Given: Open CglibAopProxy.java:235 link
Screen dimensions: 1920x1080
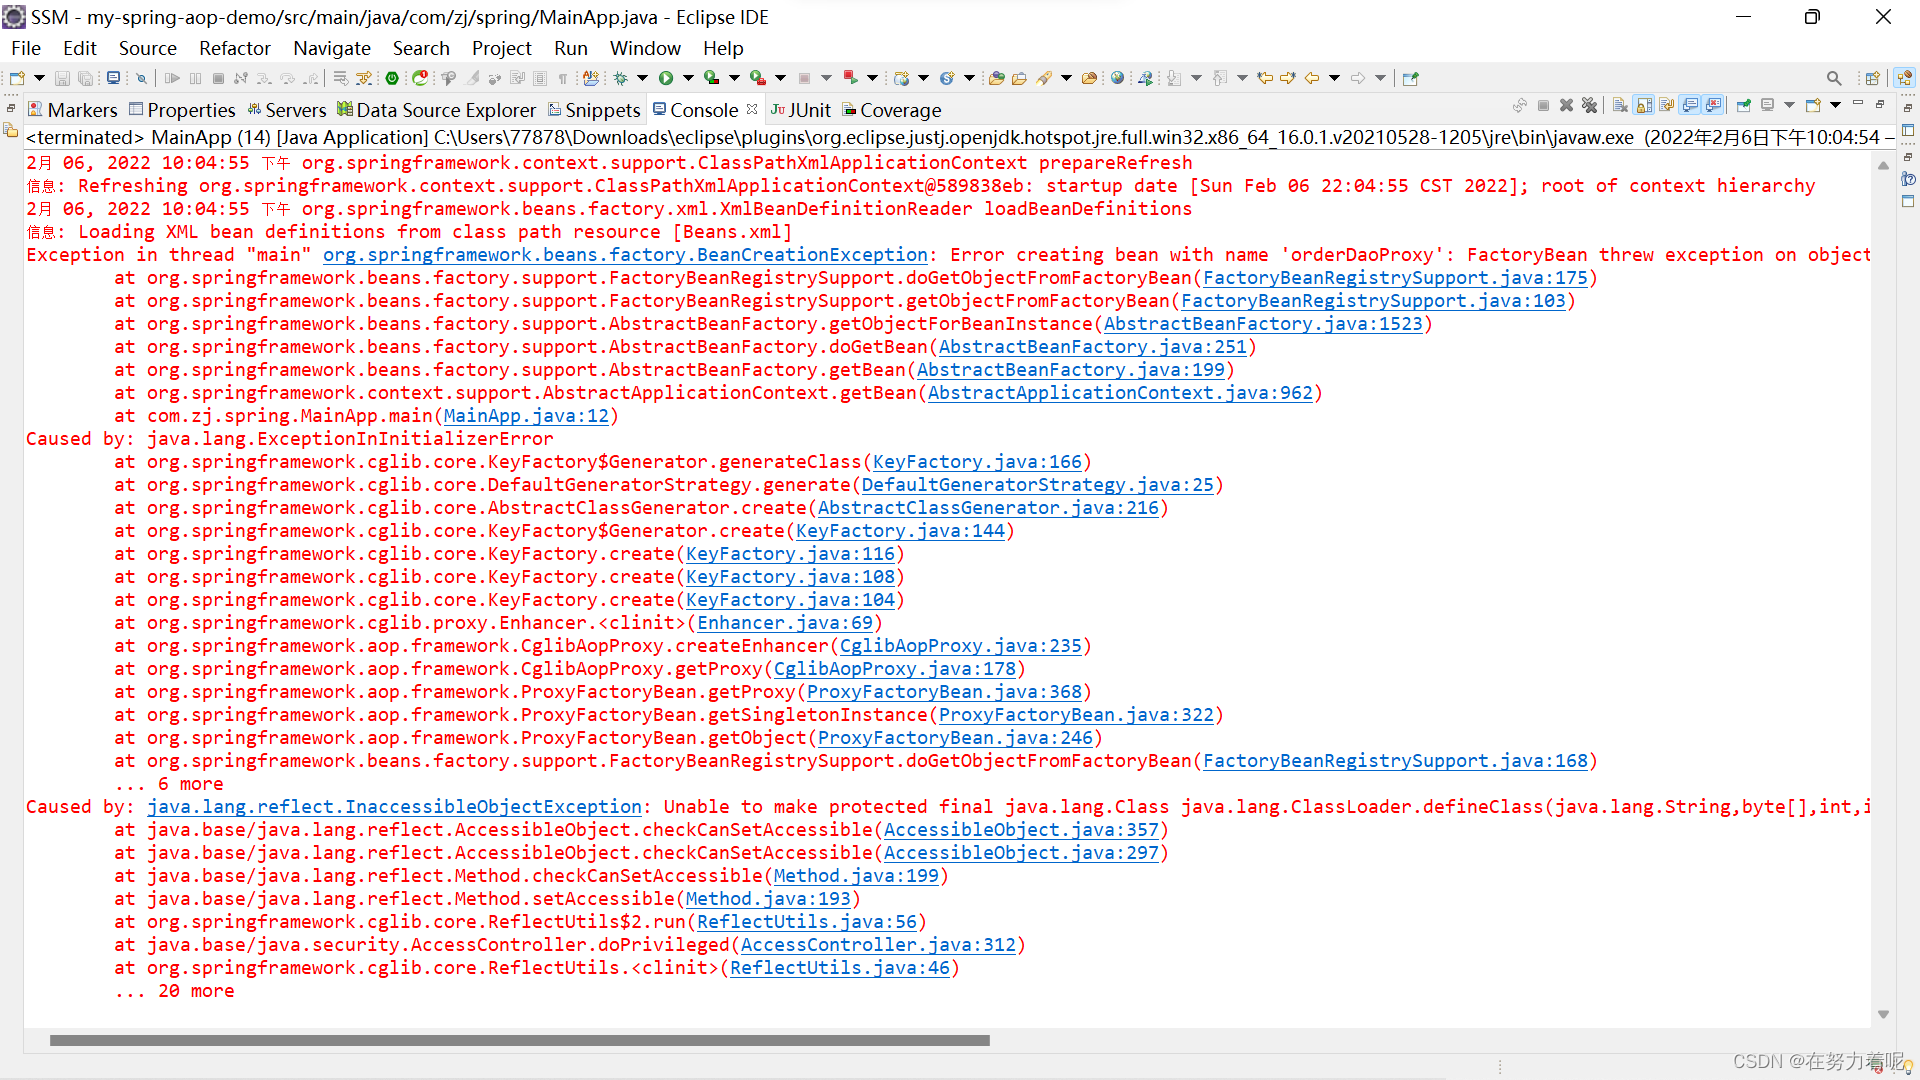Looking at the screenshot, I should click(961, 646).
